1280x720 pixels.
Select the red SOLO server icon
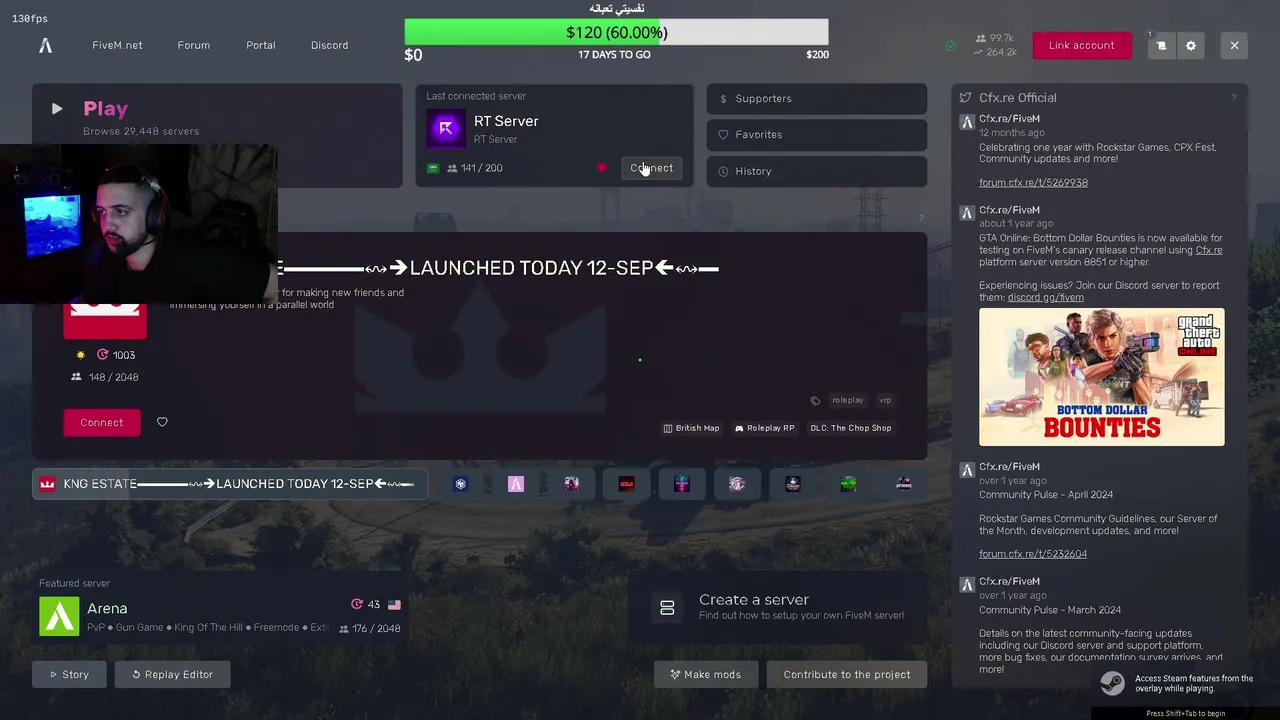pyautogui.click(x=627, y=484)
